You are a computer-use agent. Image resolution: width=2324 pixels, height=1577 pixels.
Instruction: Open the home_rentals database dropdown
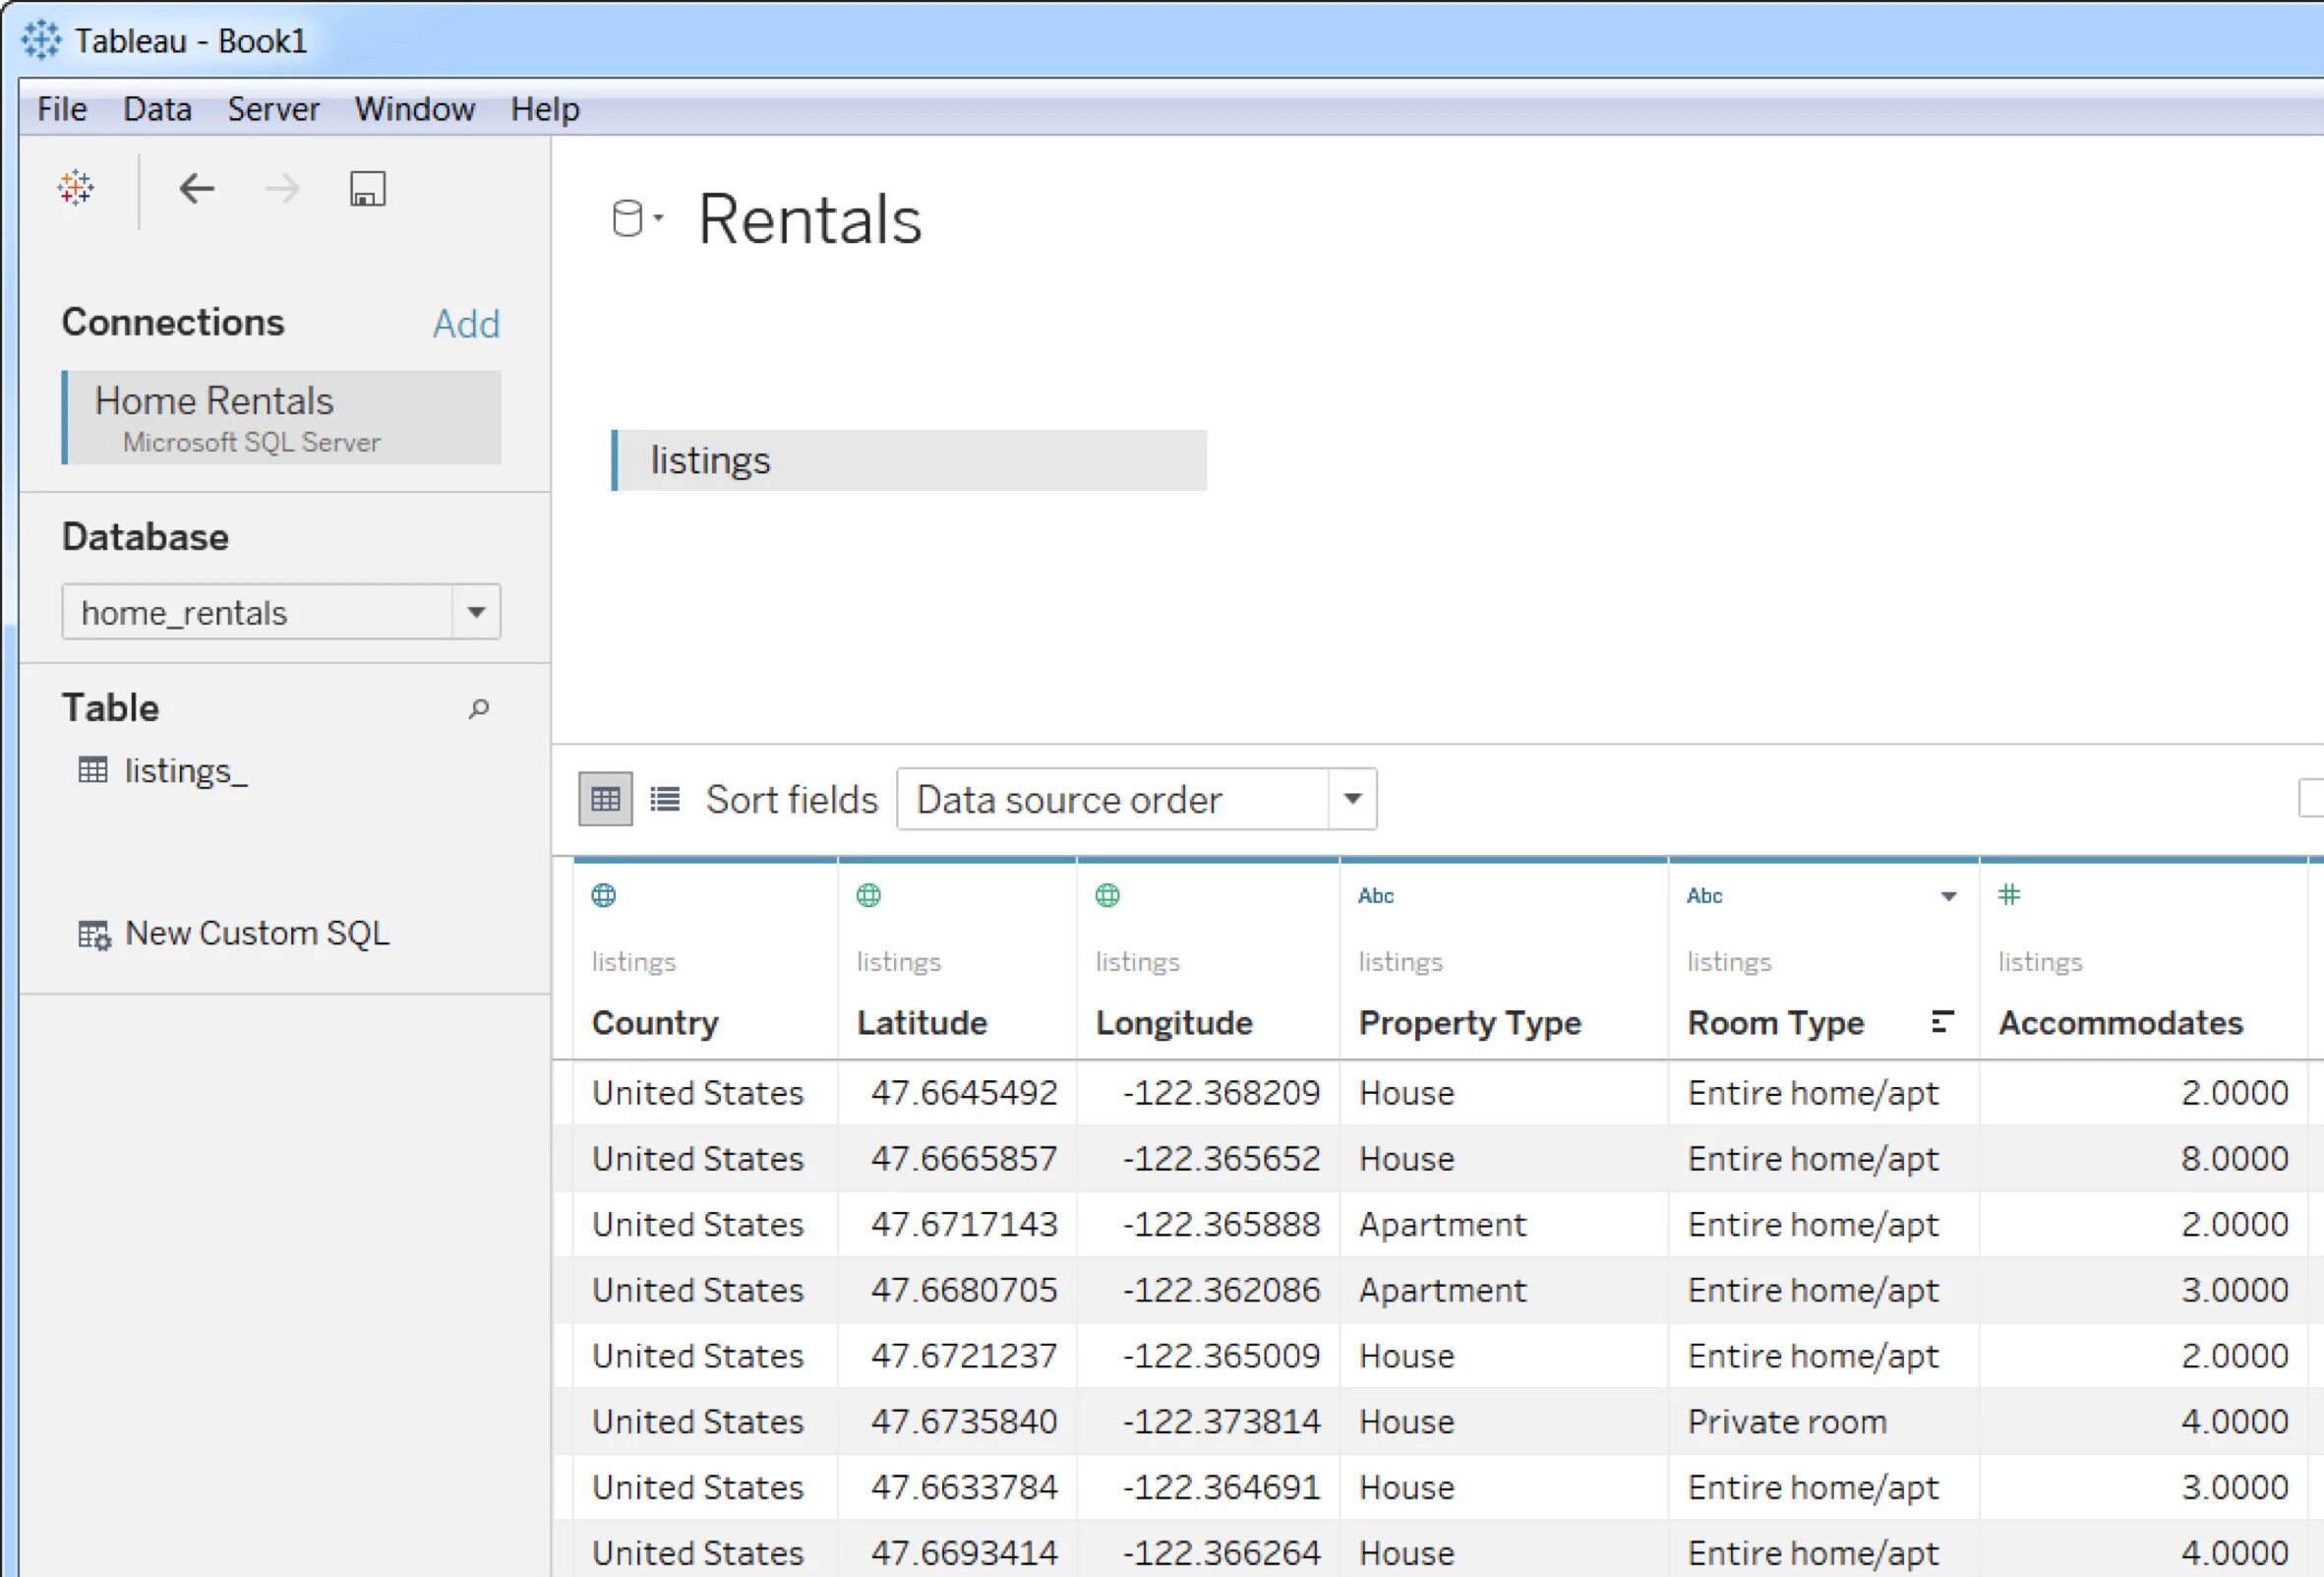pyautogui.click(x=476, y=612)
